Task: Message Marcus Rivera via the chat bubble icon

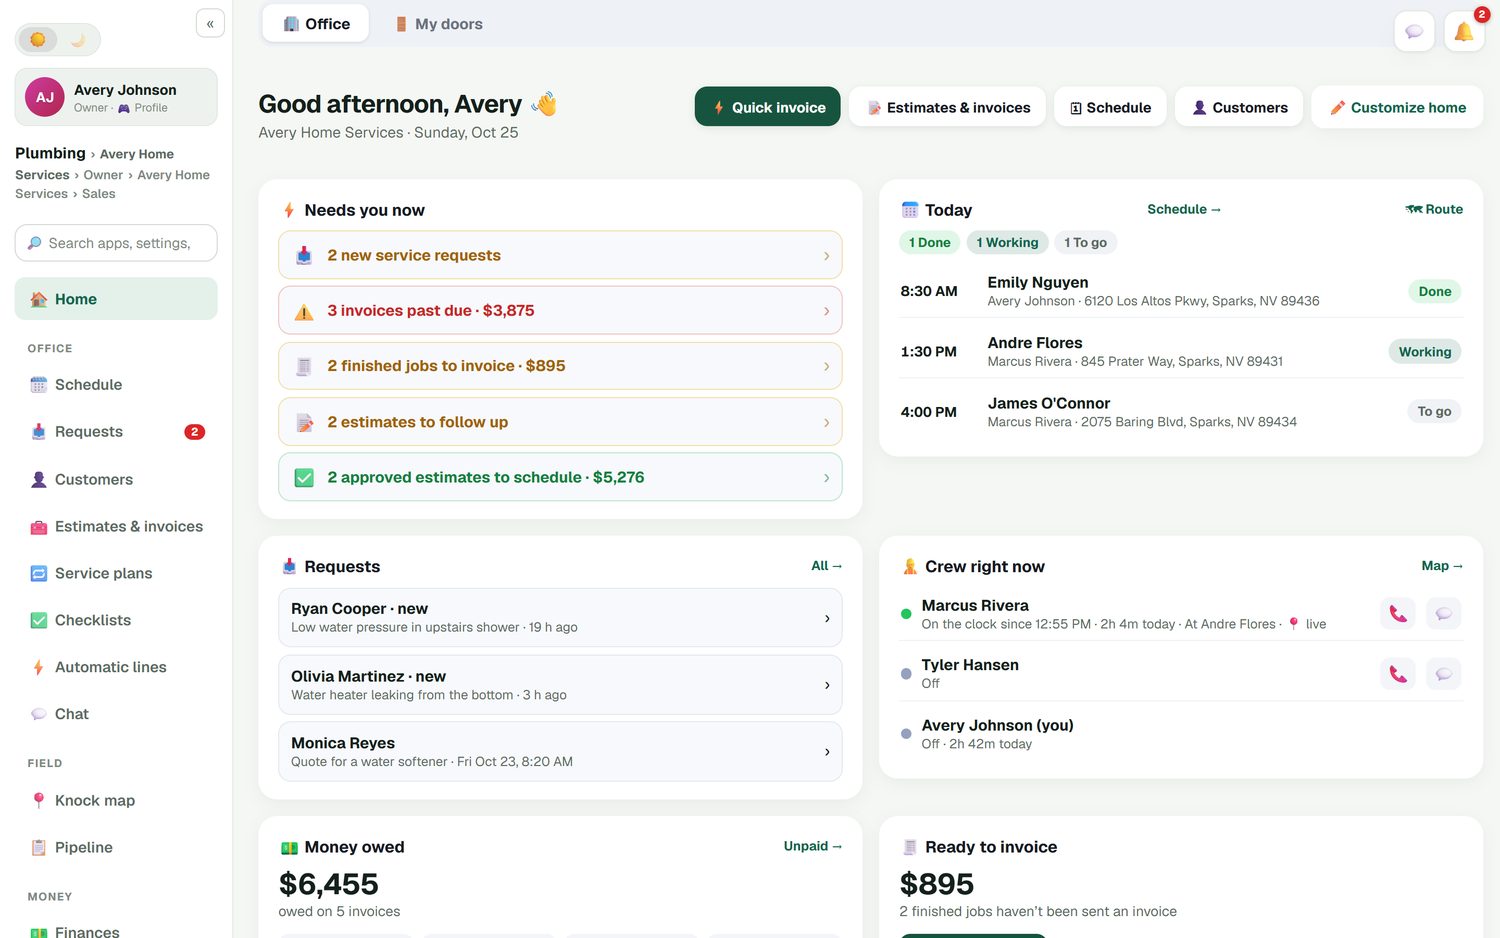Action: tap(1444, 614)
